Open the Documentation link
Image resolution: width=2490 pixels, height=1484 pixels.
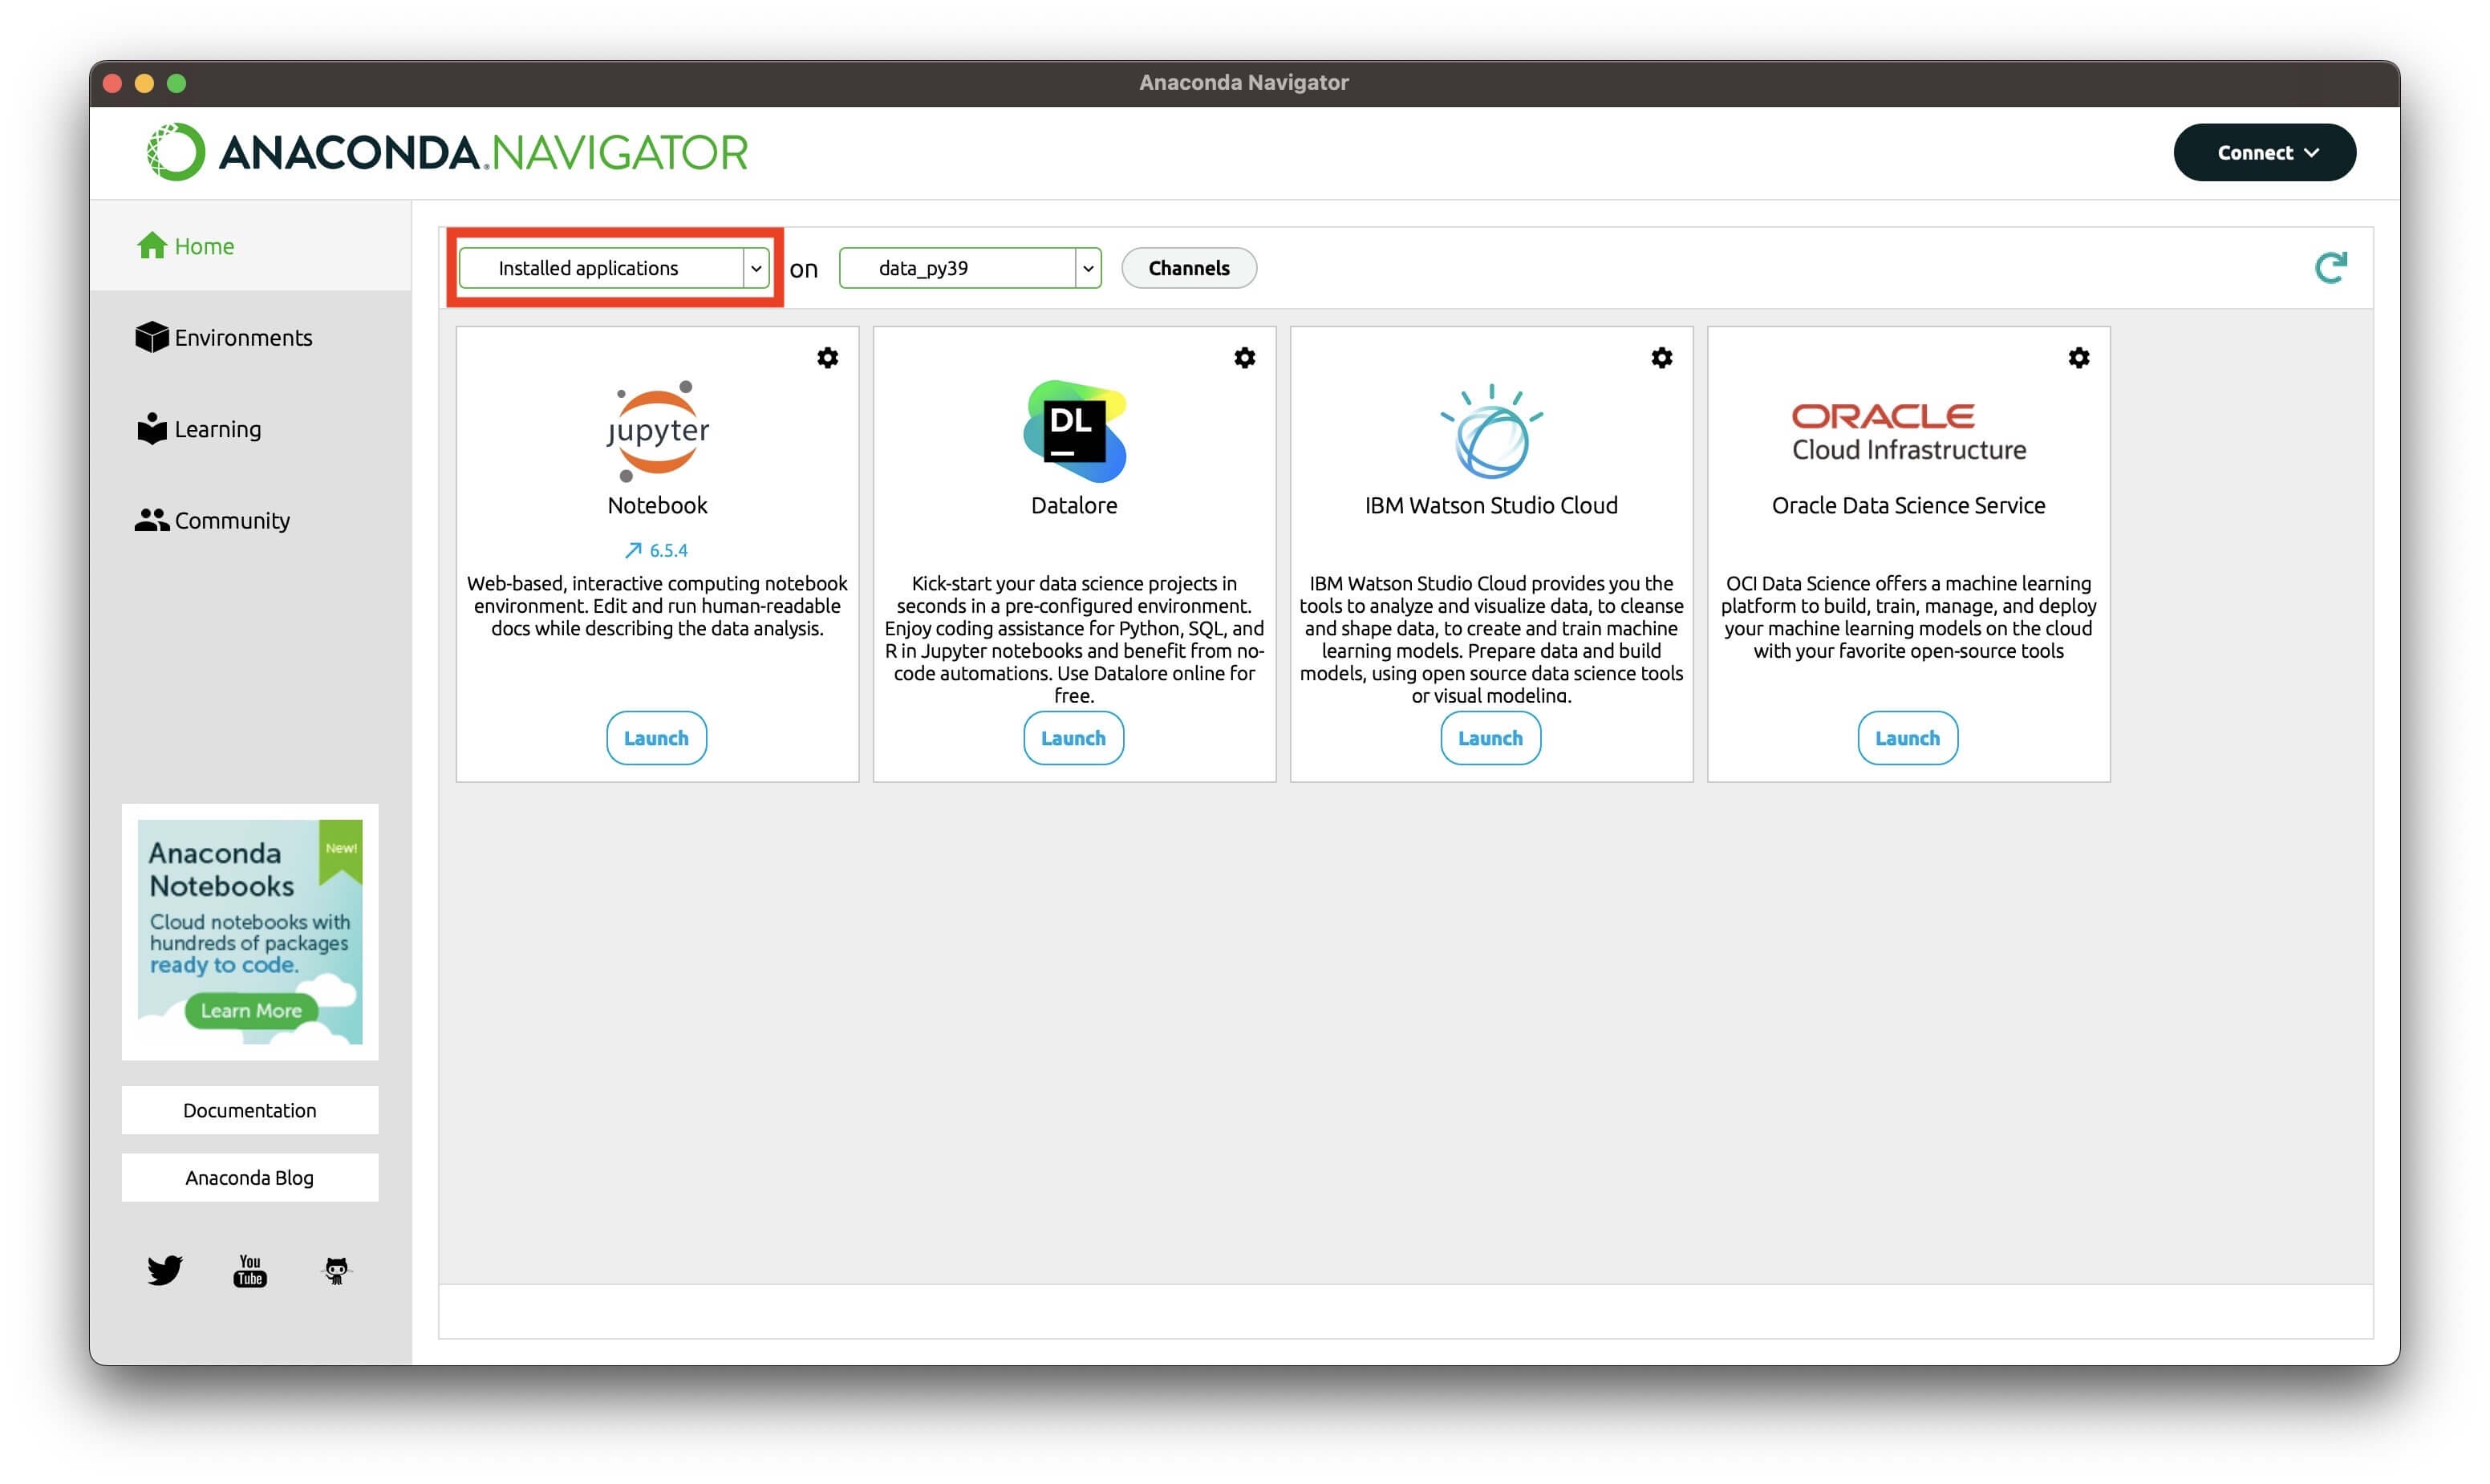coord(250,1110)
